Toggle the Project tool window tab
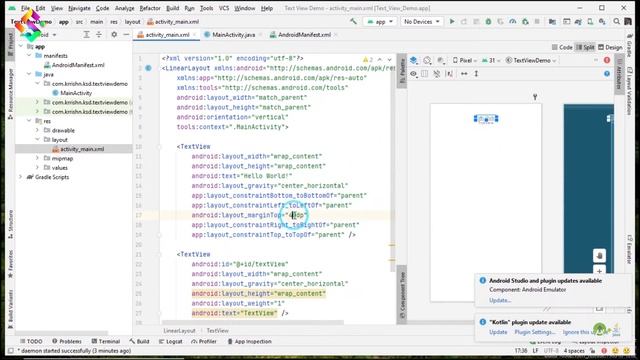640x360 pixels. pyautogui.click(x=10, y=43)
